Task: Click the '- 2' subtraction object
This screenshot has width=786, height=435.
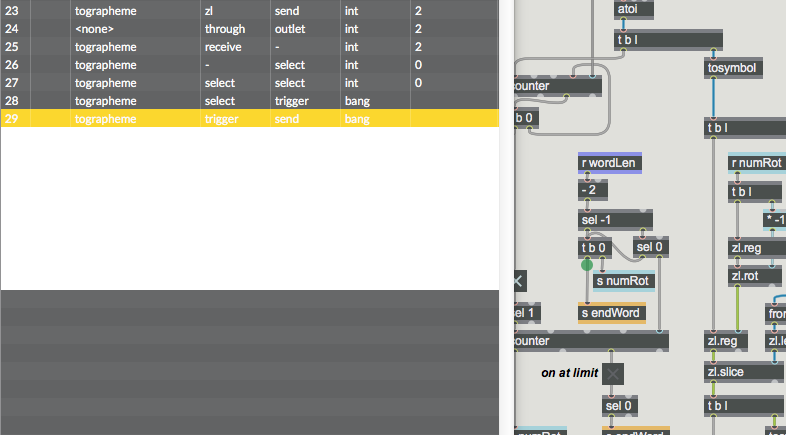Action: coord(594,189)
